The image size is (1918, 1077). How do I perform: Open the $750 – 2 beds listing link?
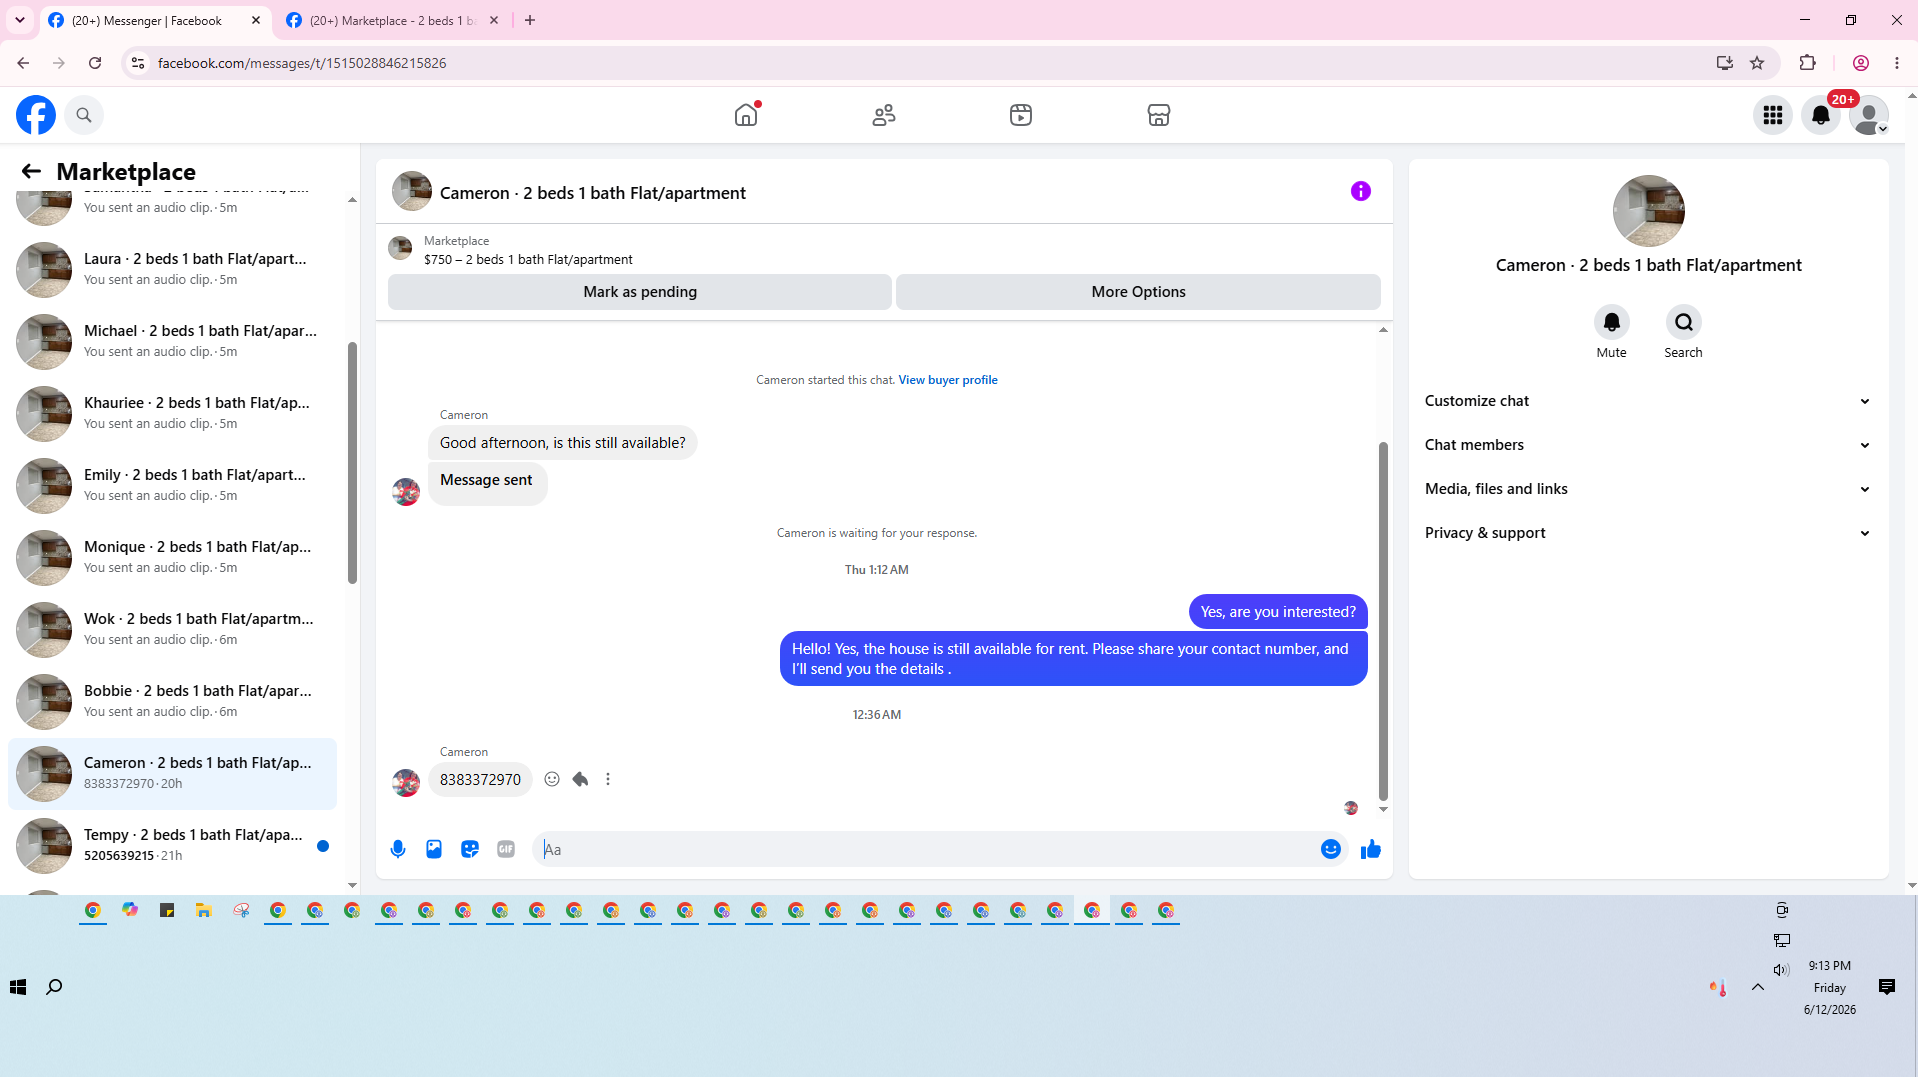pyautogui.click(x=528, y=259)
